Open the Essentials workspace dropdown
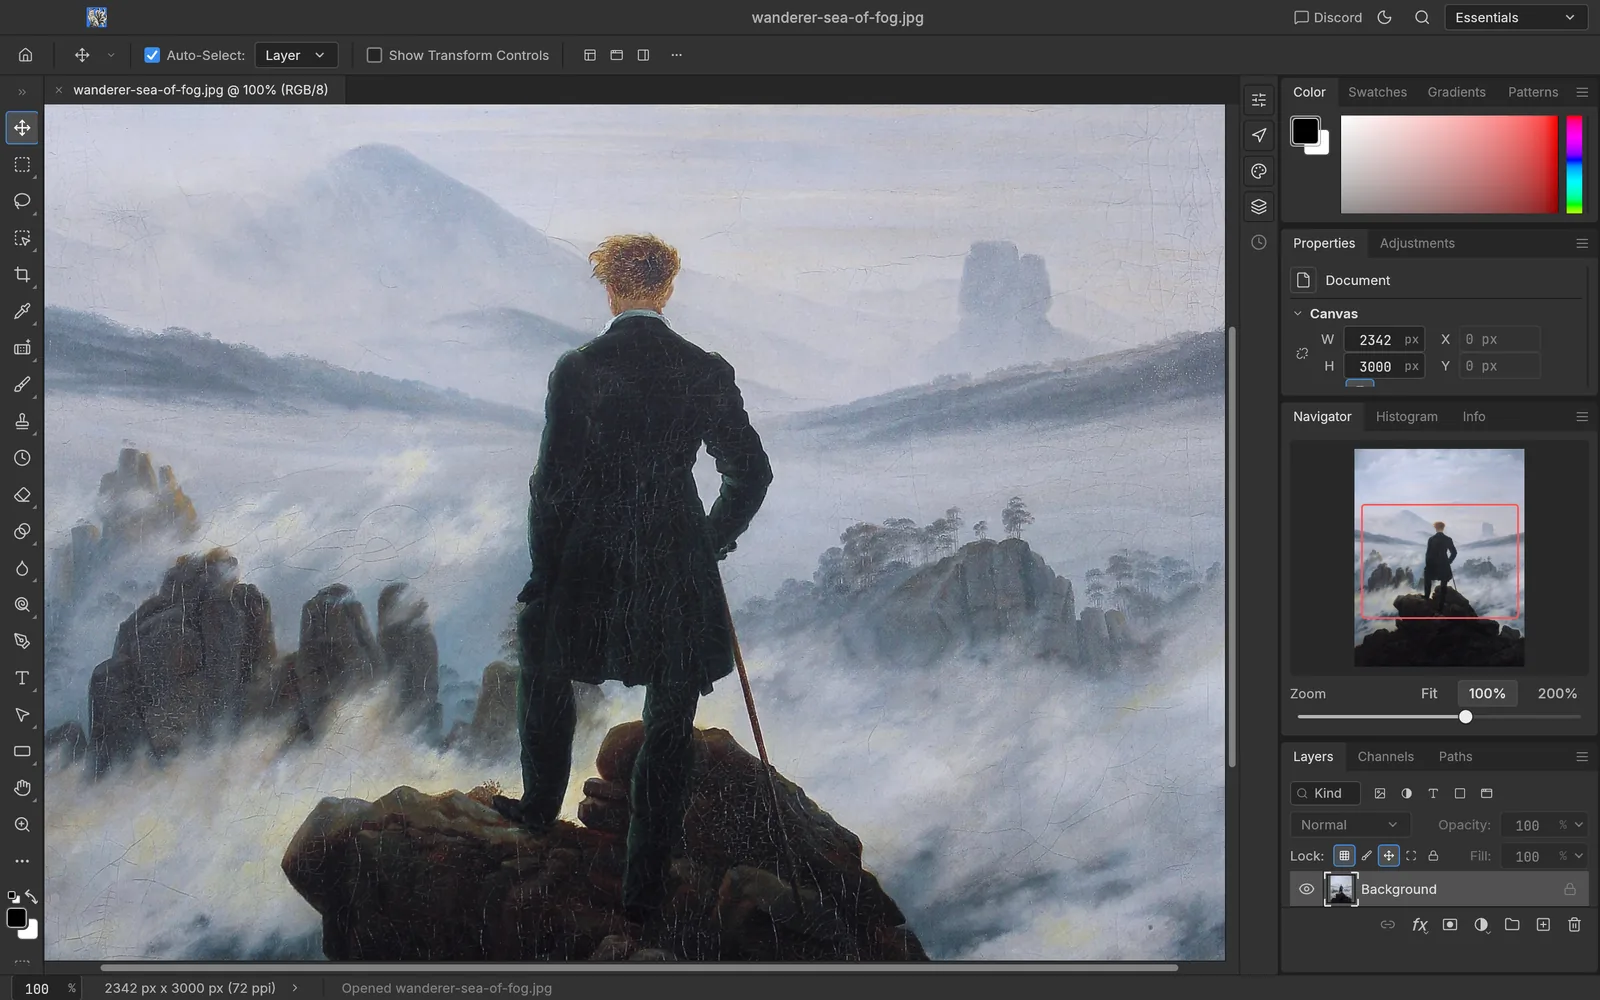Screen dimensions: 1600x1000 [x=1516, y=17]
